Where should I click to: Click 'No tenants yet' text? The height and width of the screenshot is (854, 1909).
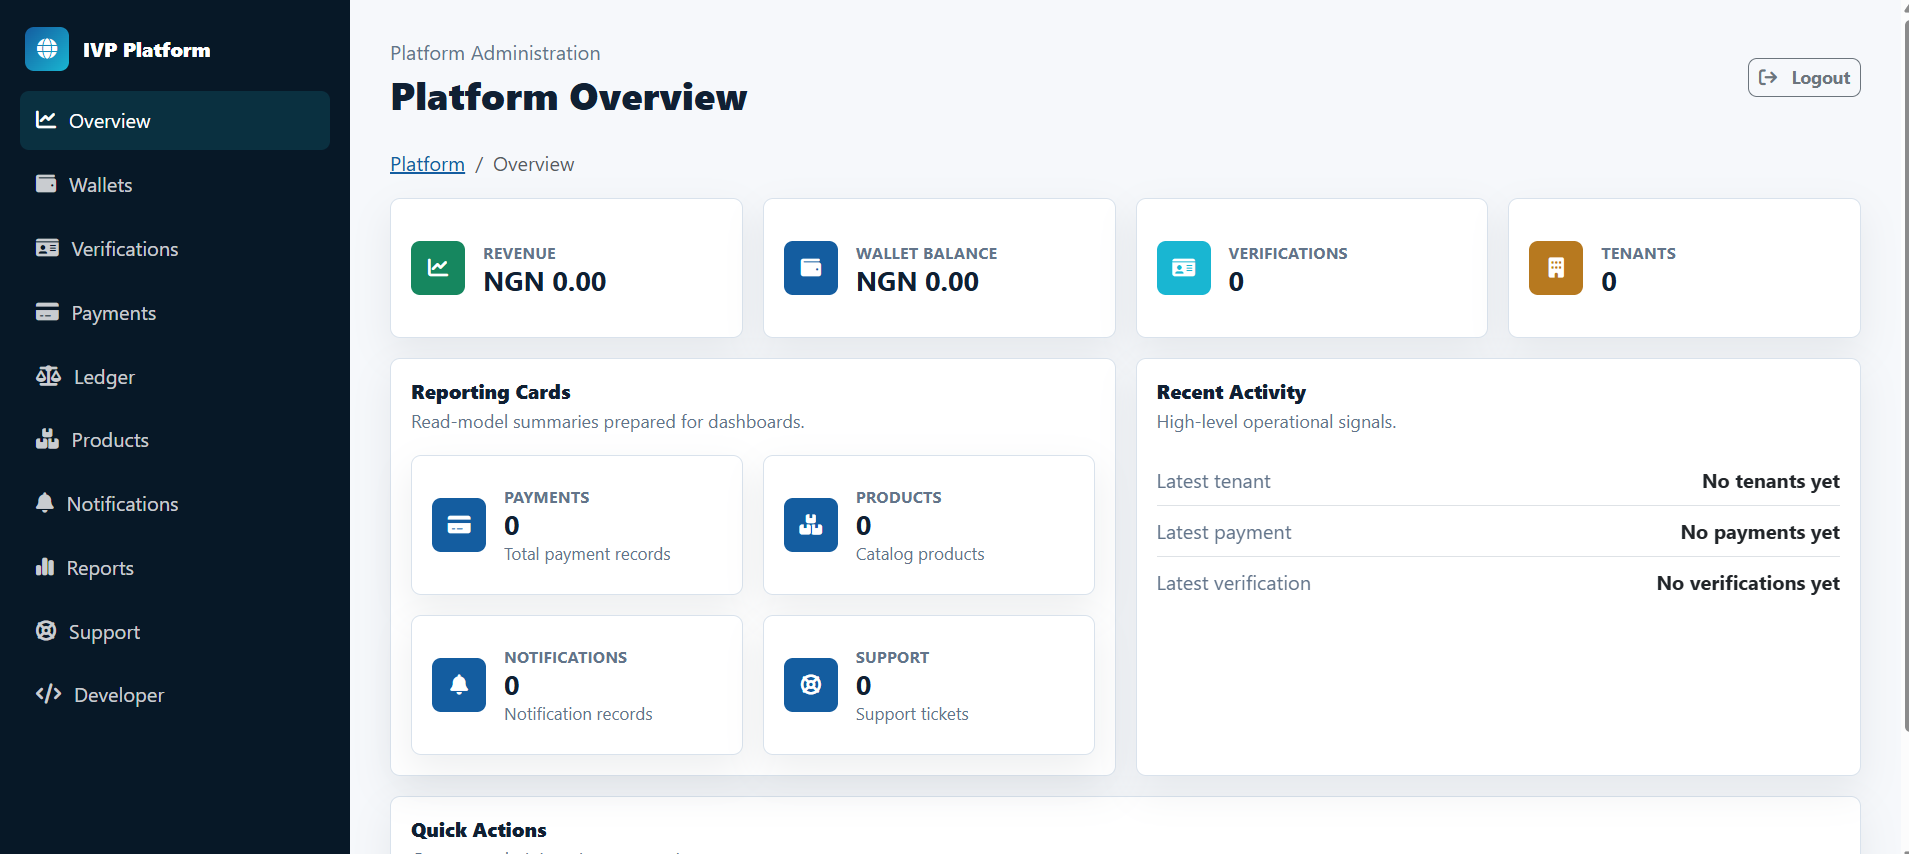[x=1771, y=481]
